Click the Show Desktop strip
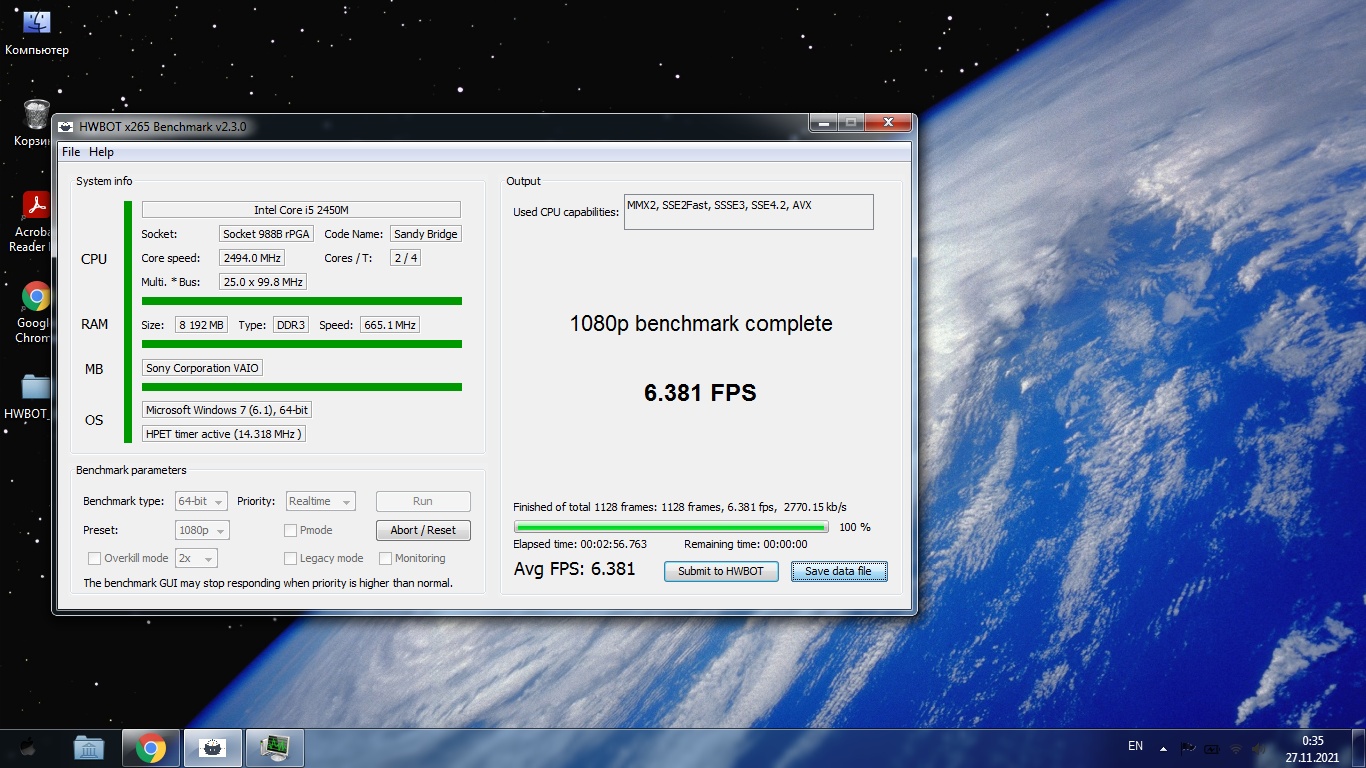This screenshot has width=1366, height=768. [1359, 748]
